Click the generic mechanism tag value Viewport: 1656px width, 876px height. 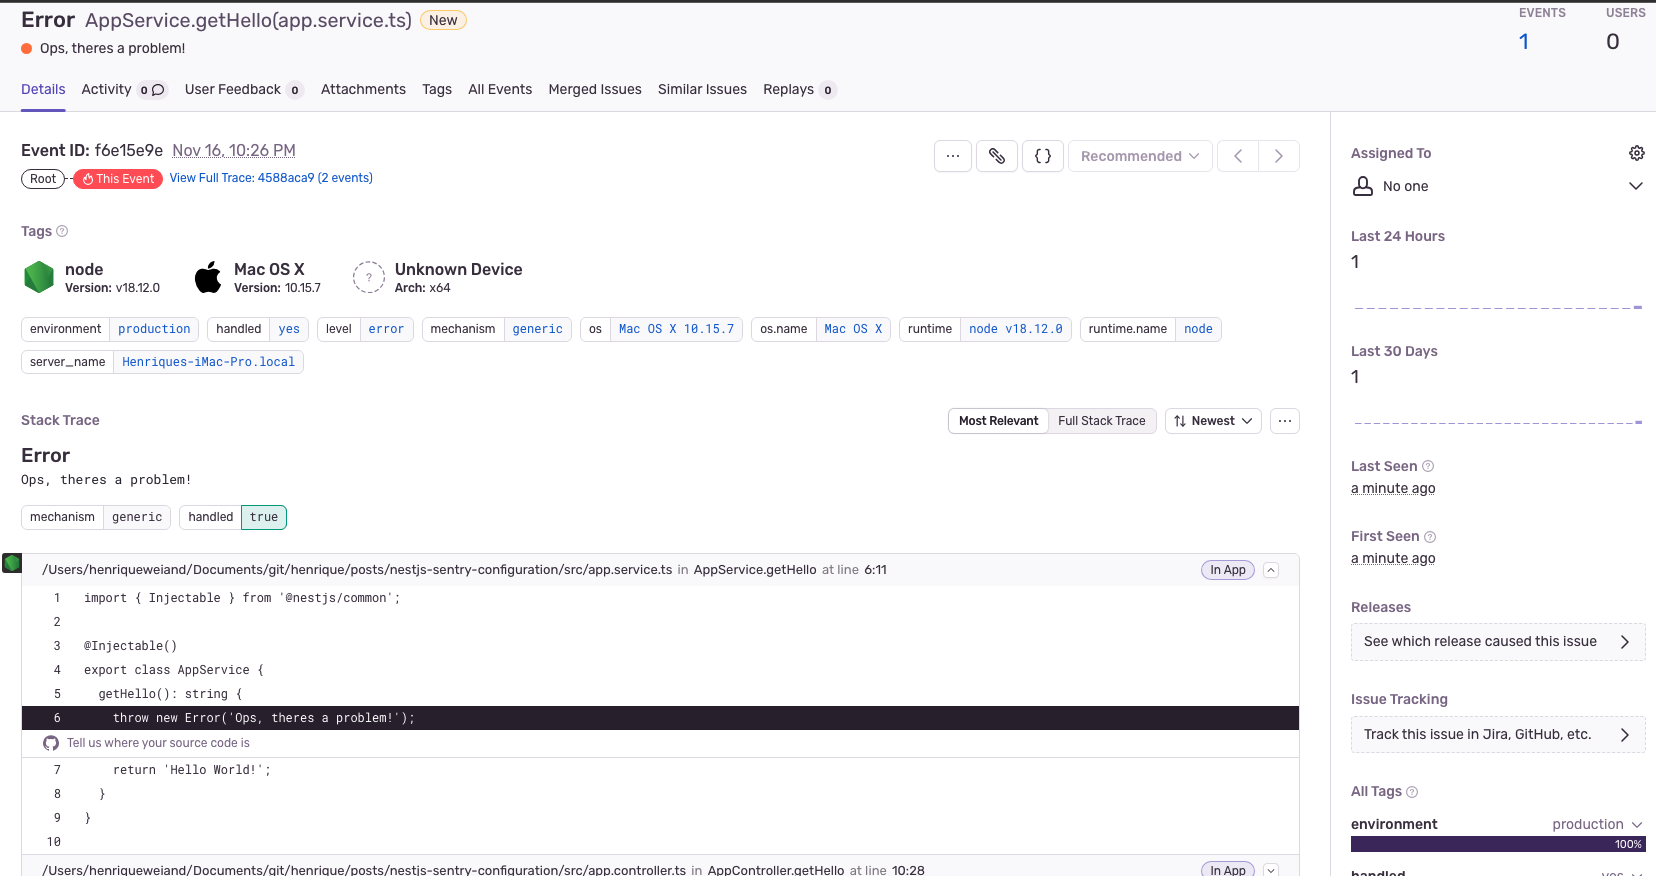tap(537, 329)
